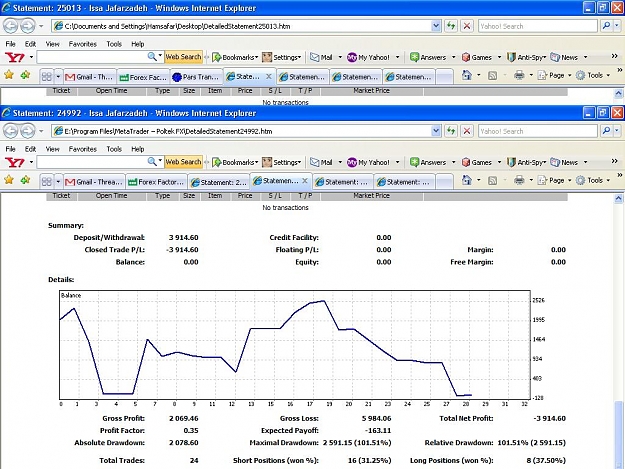
Task: Close active State tab in 25013 window
Action: [269, 76]
